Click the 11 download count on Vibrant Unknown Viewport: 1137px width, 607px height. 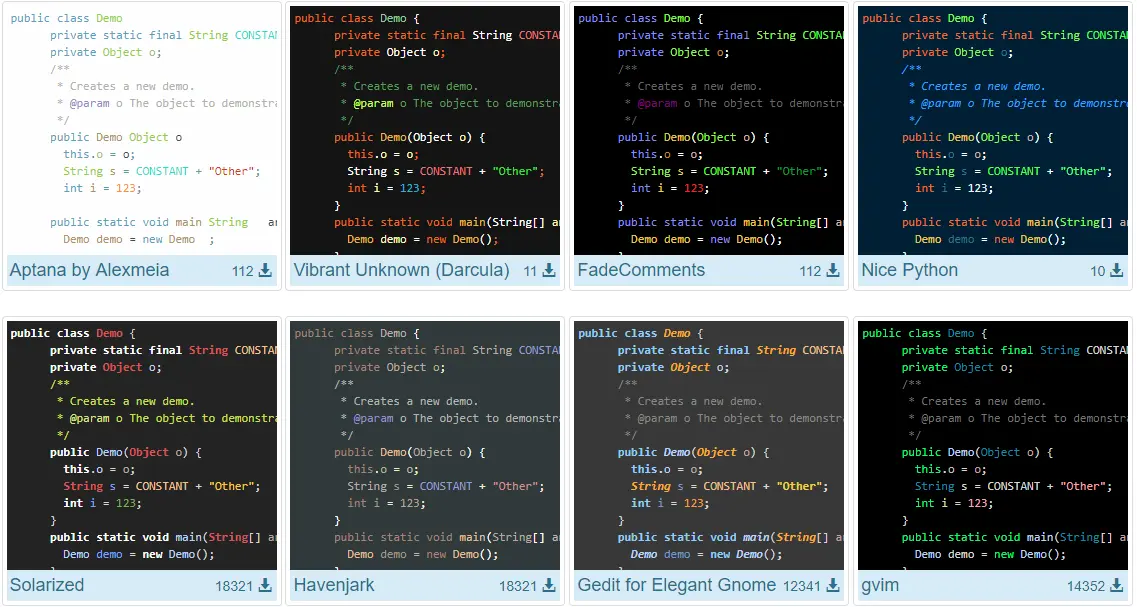tap(530, 271)
